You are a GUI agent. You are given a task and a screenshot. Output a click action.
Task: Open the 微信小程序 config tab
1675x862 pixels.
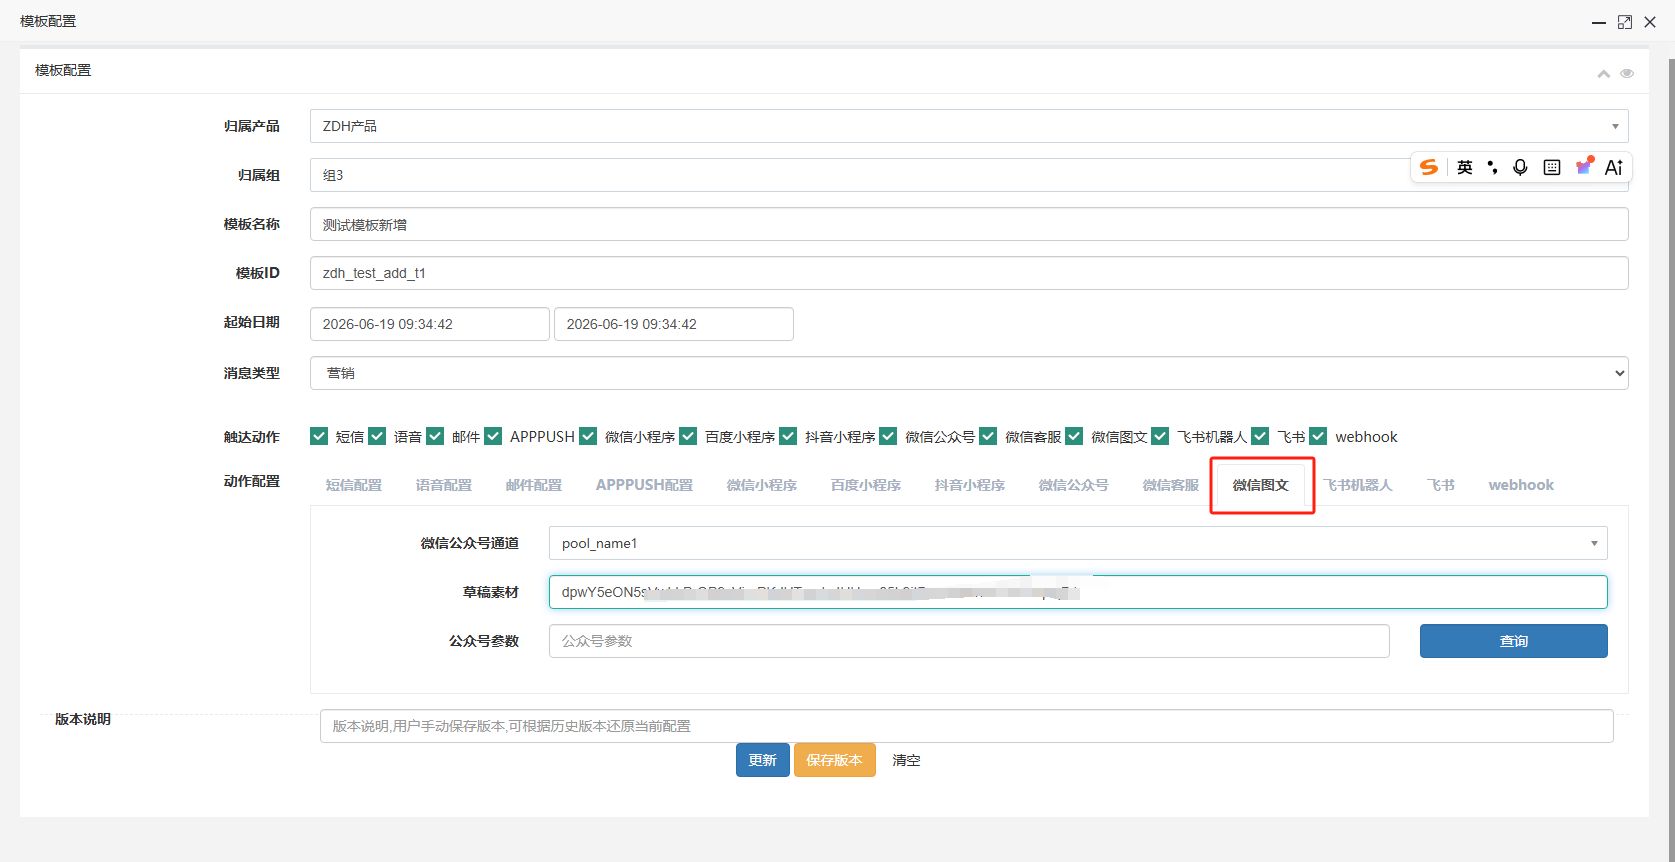[762, 485]
